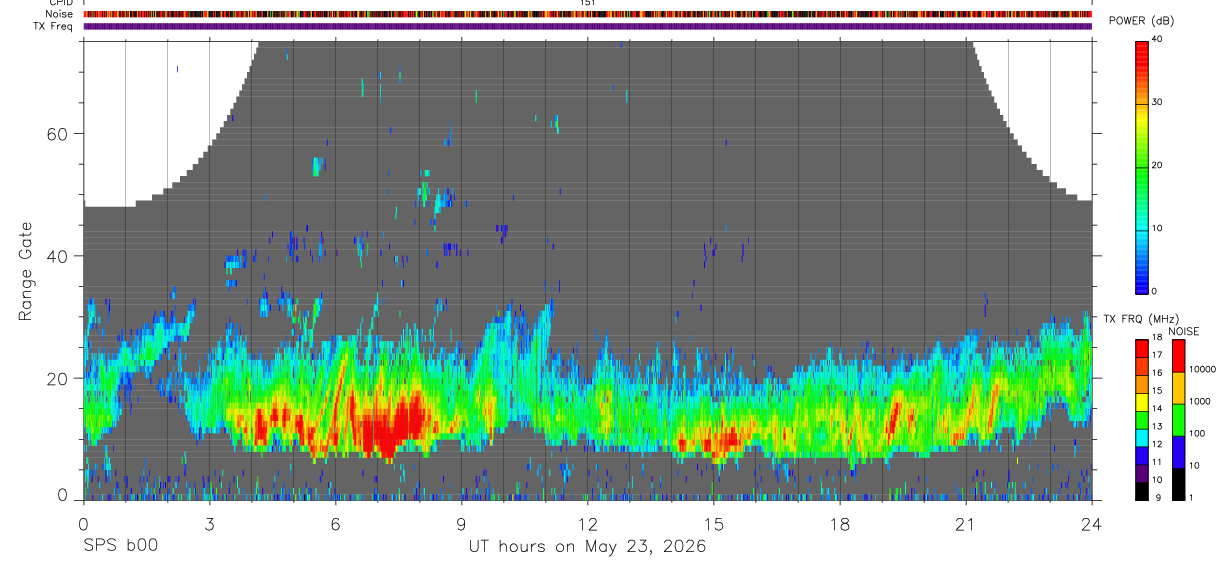
Task: Click the purple TX Freq strip bar
Action: click(587, 26)
